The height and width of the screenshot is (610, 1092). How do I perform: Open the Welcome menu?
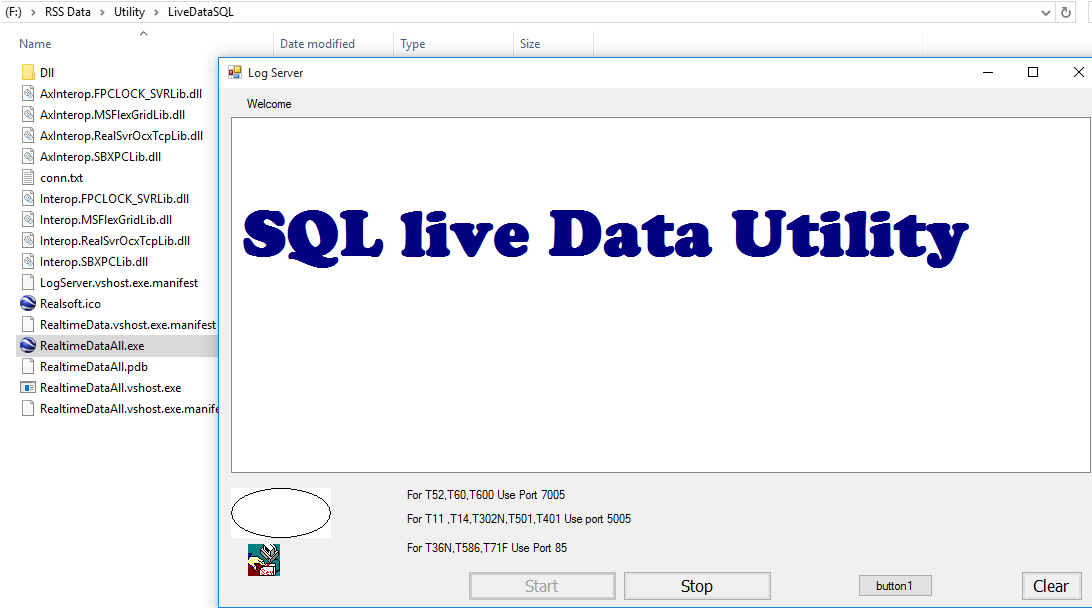coord(268,103)
